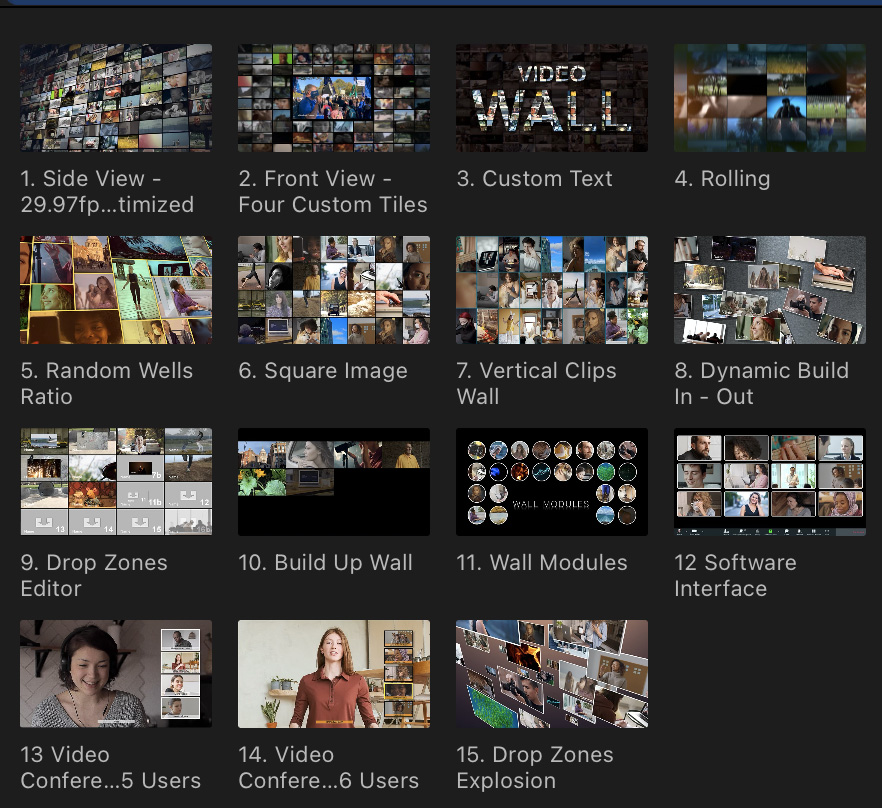
Task: Select the Rolling preset thumbnail
Action: tap(770, 98)
